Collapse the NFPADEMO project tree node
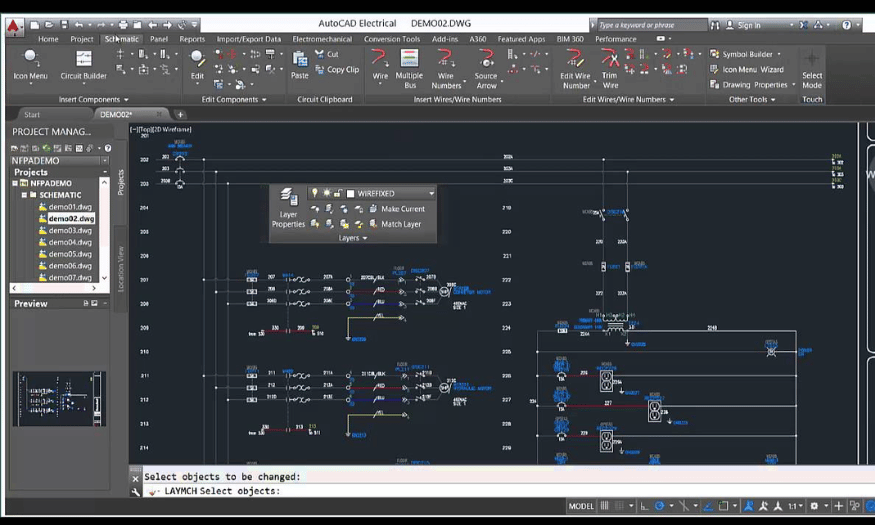Viewport: 875px width, 525px height. click(x=15, y=183)
